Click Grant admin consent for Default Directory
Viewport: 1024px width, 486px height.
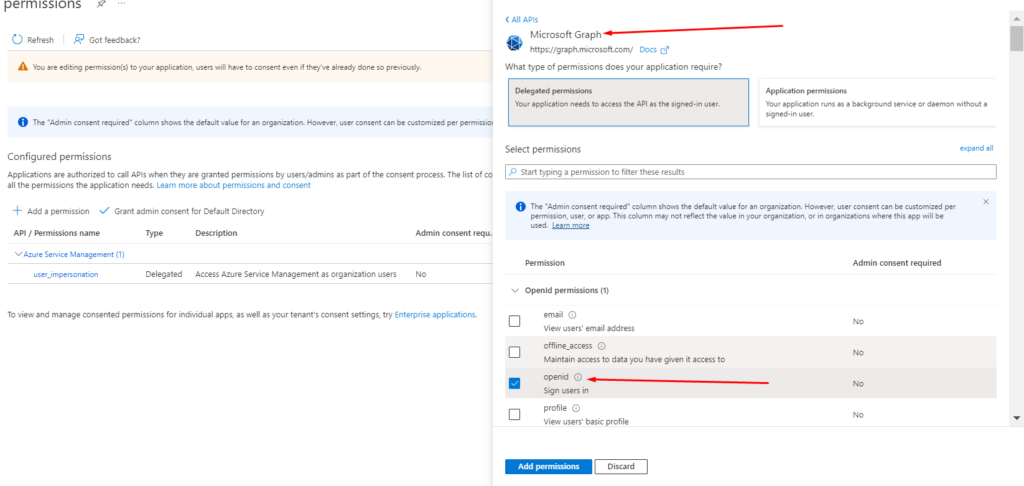click(x=182, y=211)
